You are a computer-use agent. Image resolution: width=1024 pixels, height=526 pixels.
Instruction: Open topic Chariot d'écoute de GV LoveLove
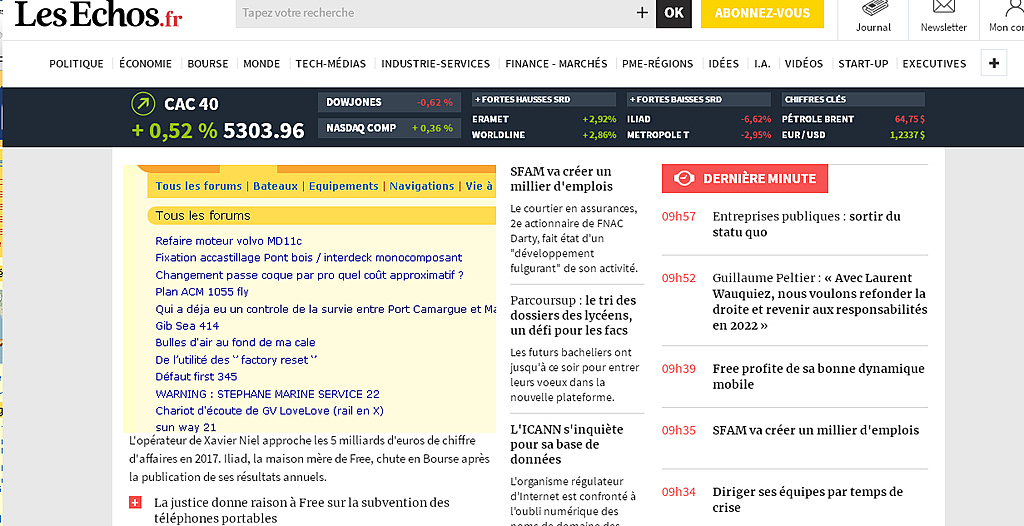click(269, 411)
